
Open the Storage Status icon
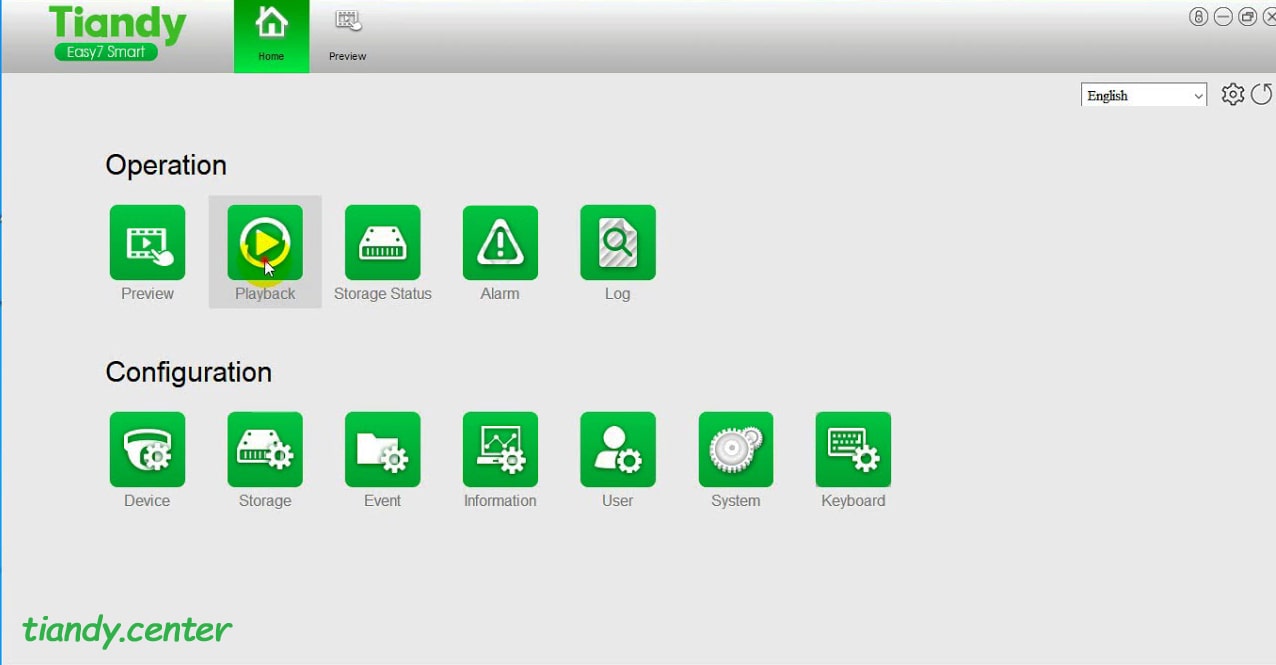click(382, 242)
